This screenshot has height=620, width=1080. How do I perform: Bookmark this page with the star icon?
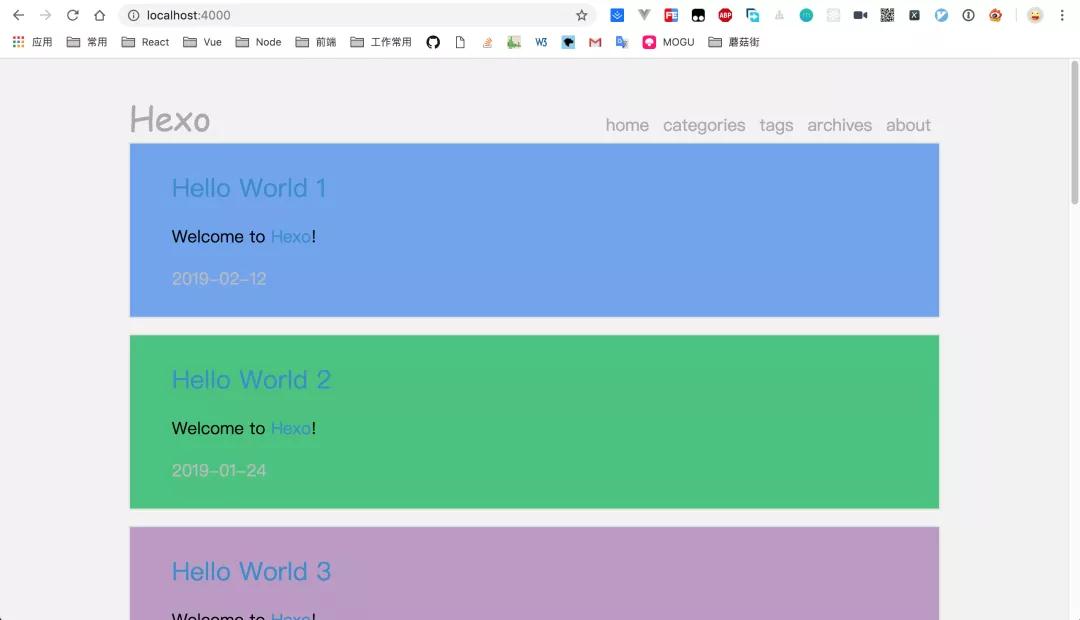click(581, 15)
